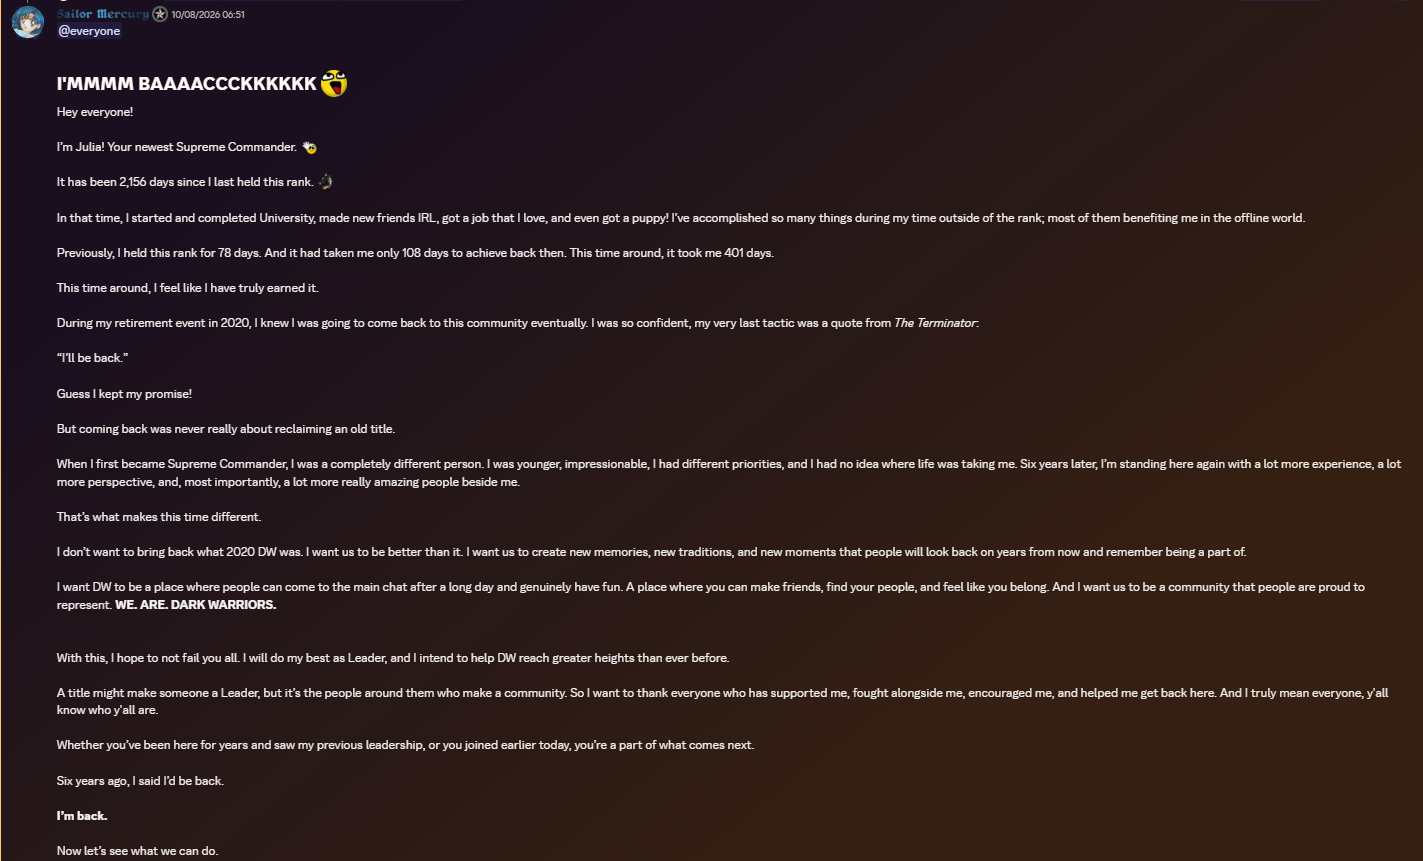Image resolution: width=1423 pixels, height=861 pixels.
Task: Click the 'Now let's see what we can do.' line
Action: click(x=137, y=851)
